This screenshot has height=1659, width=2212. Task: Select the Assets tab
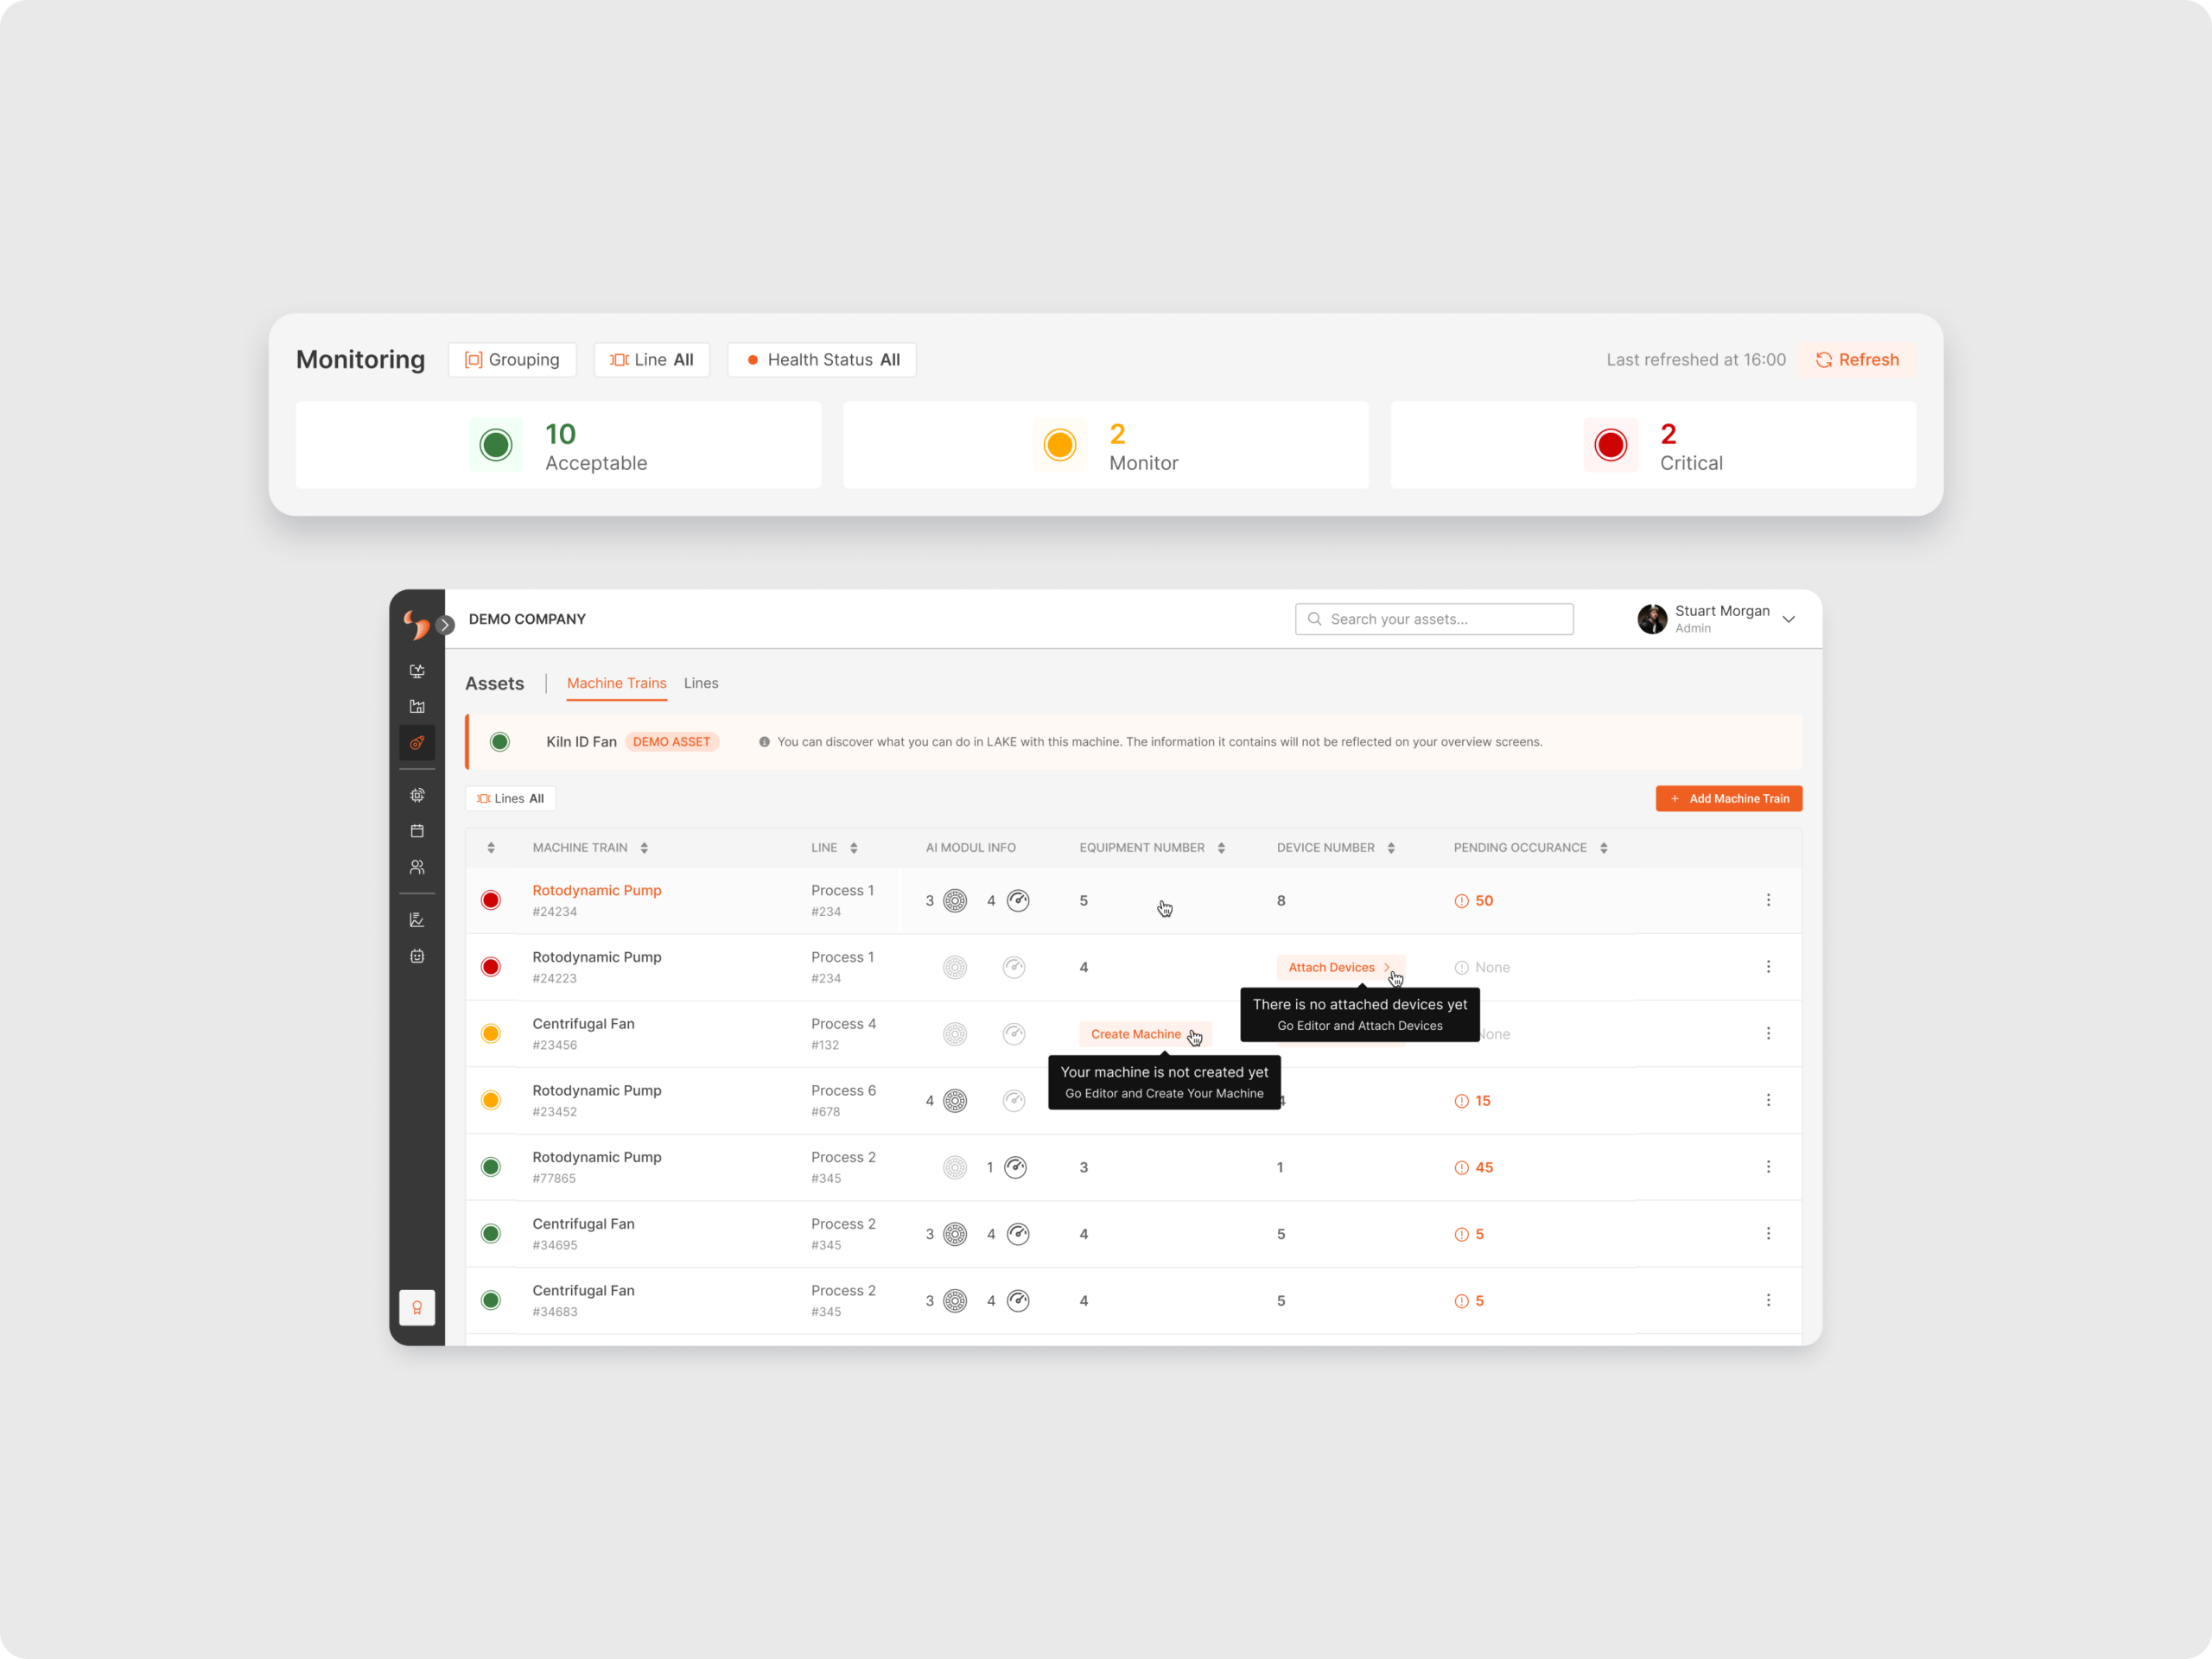tap(494, 683)
